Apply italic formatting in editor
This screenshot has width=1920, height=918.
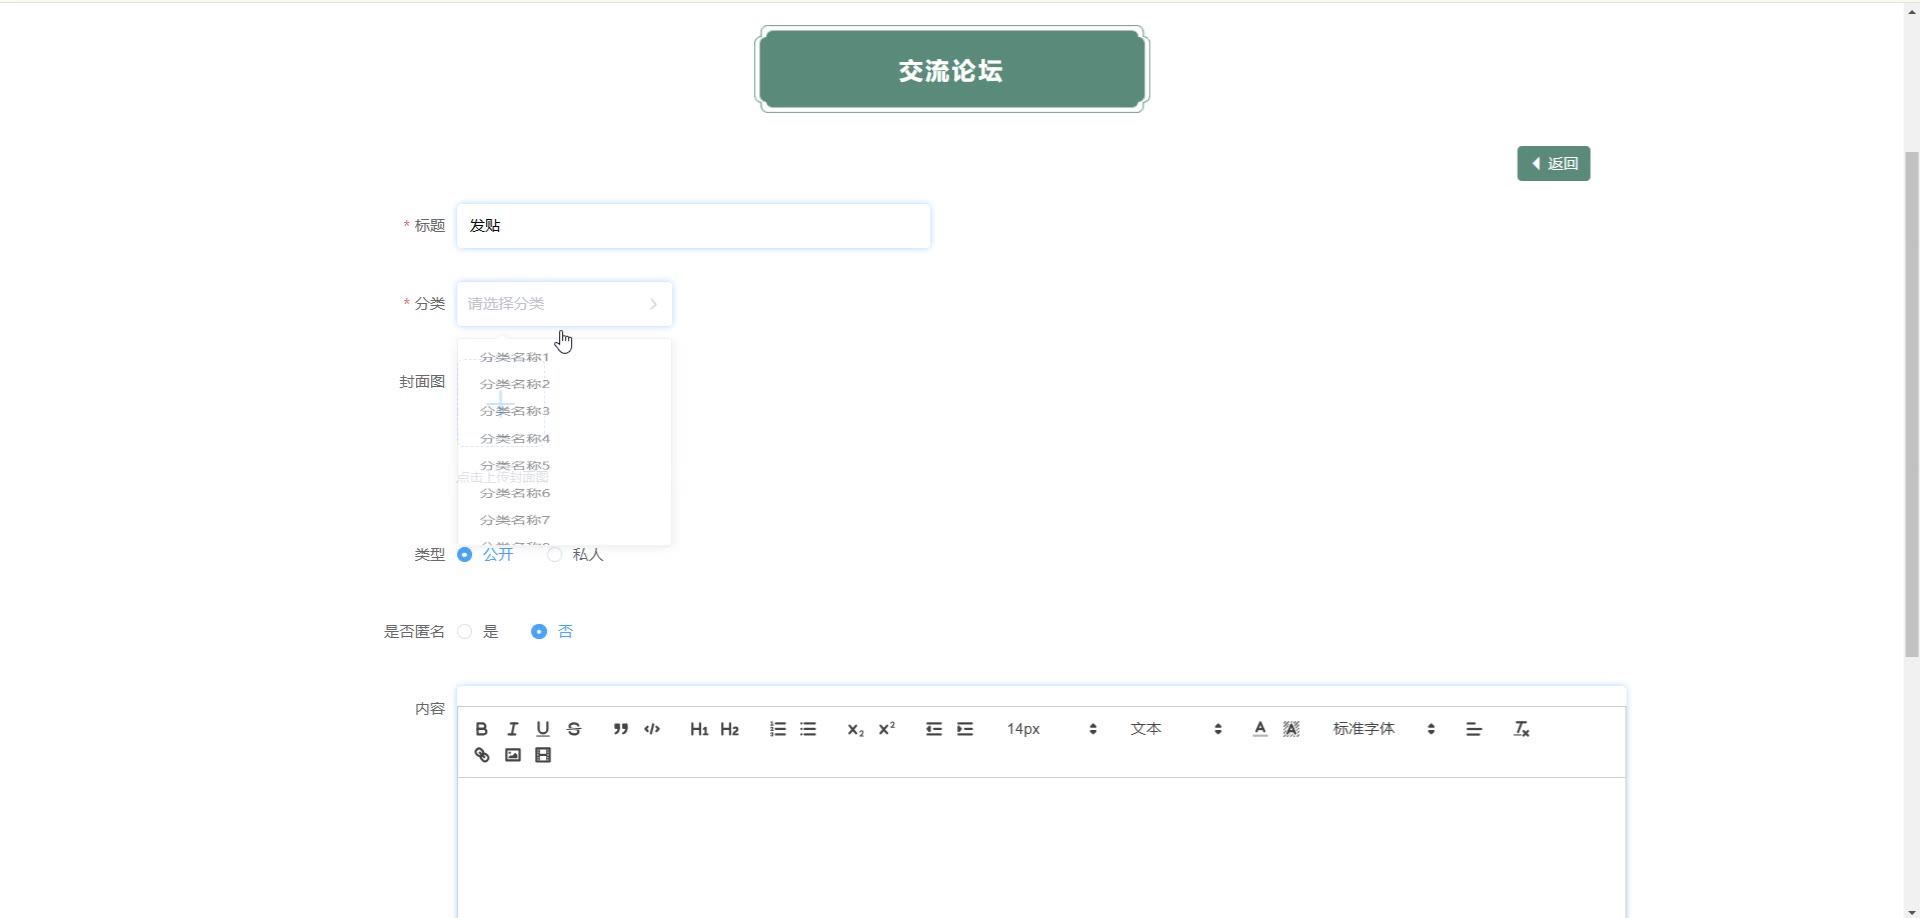point(512,729)
